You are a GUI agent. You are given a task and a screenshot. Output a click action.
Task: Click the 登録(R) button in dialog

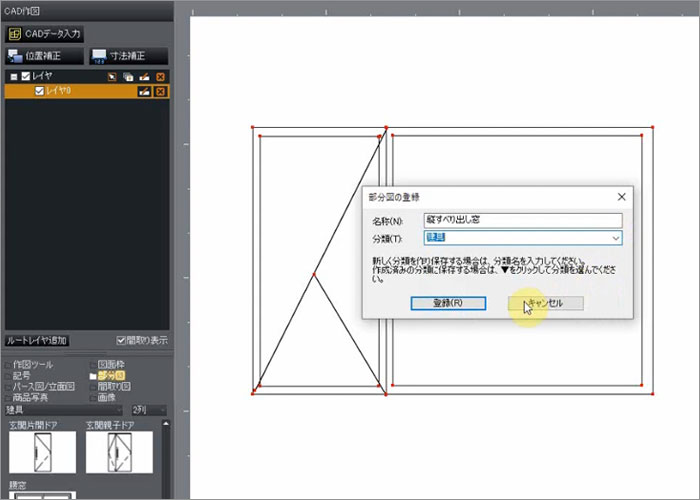tap(448, 303)
